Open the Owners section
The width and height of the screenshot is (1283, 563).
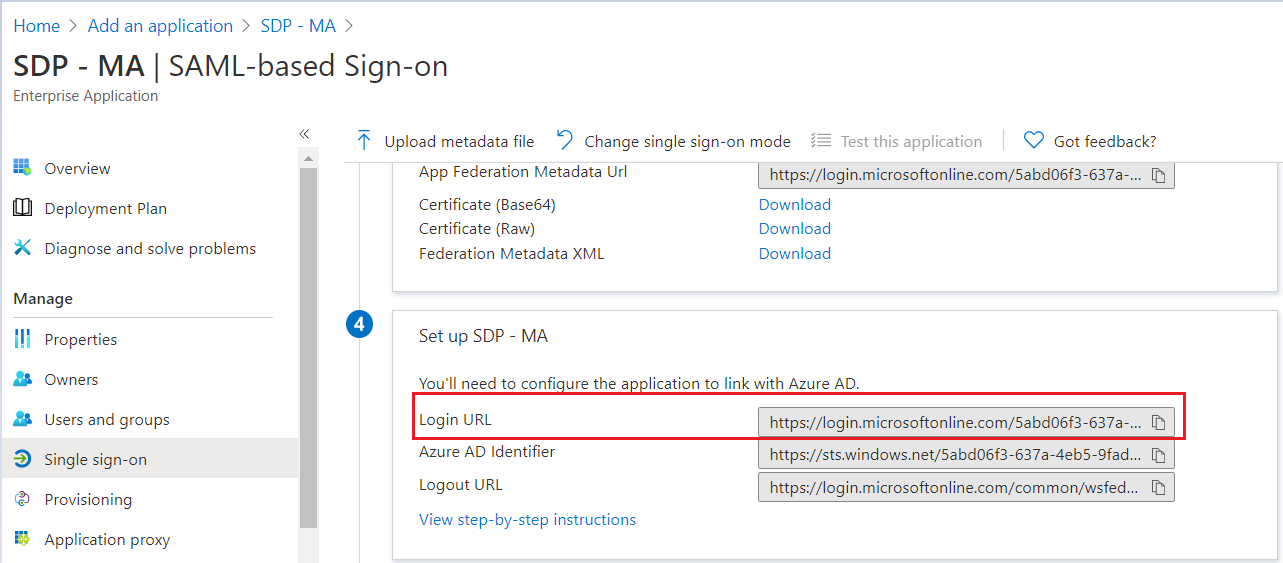tap(71, 379)
